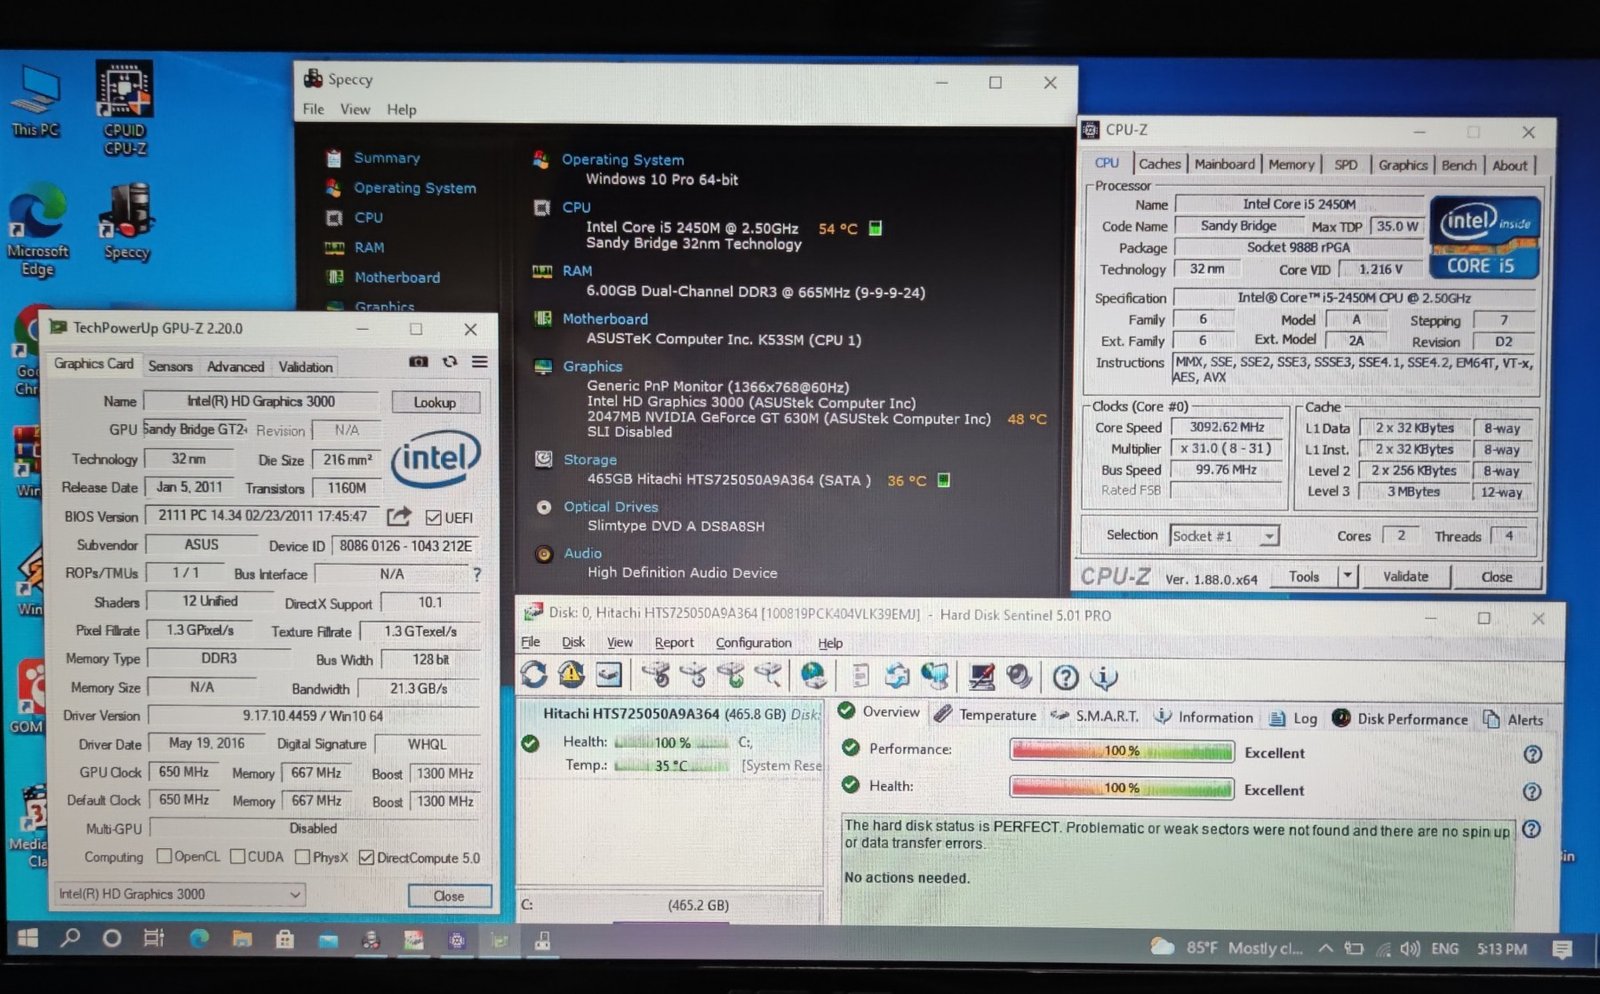Open the Report menu in Hard Disk Sentinel
1600x994 pixels.
(674, 643)
